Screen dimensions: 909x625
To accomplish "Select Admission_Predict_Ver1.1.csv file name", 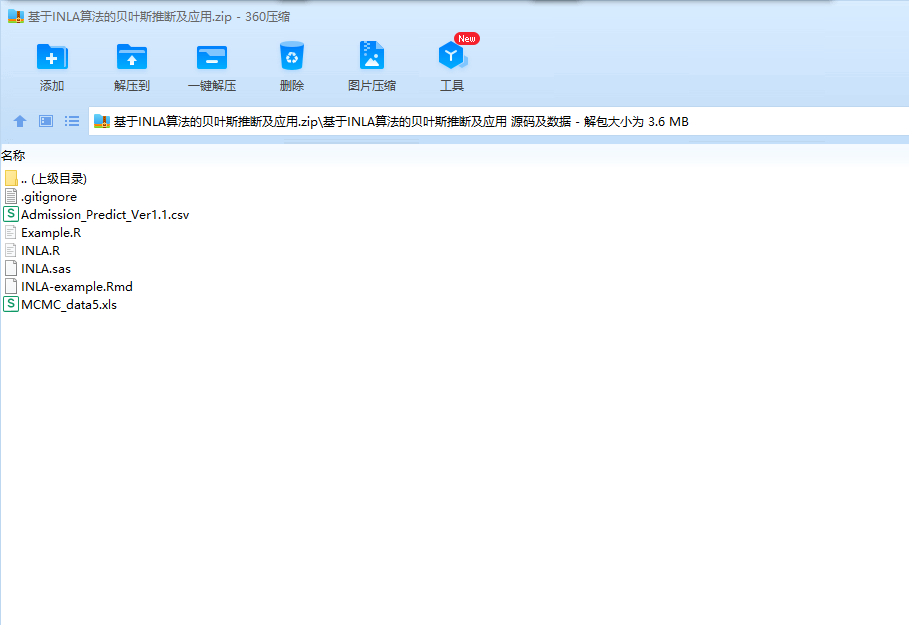I will click(105, 215).
